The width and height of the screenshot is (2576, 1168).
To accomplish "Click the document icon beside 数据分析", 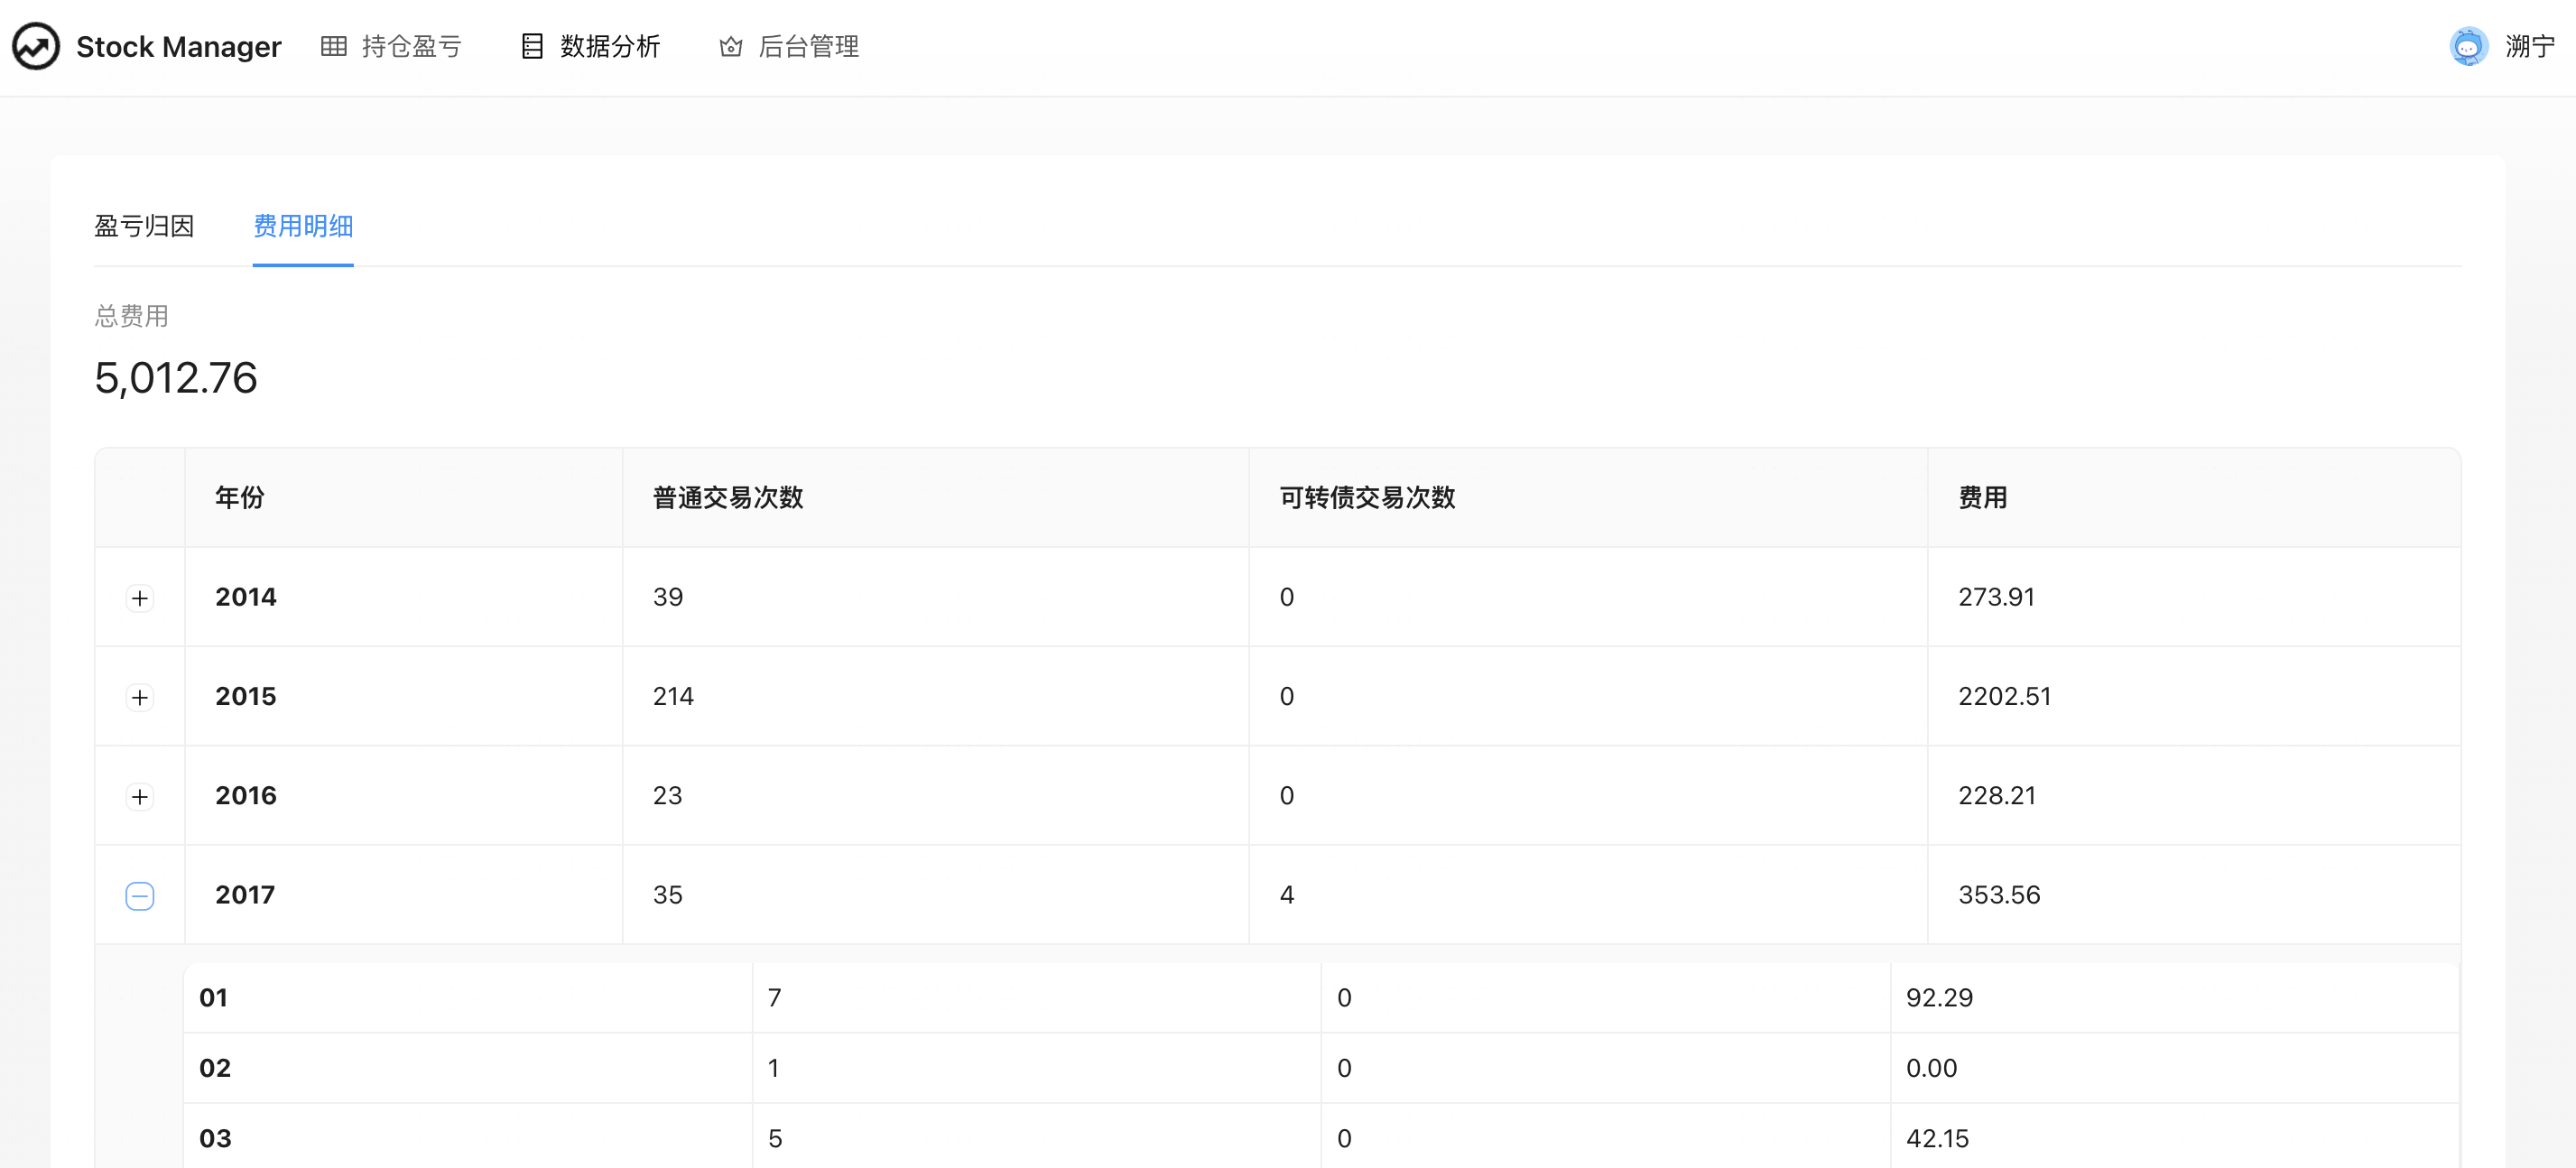I will point(532,46).
